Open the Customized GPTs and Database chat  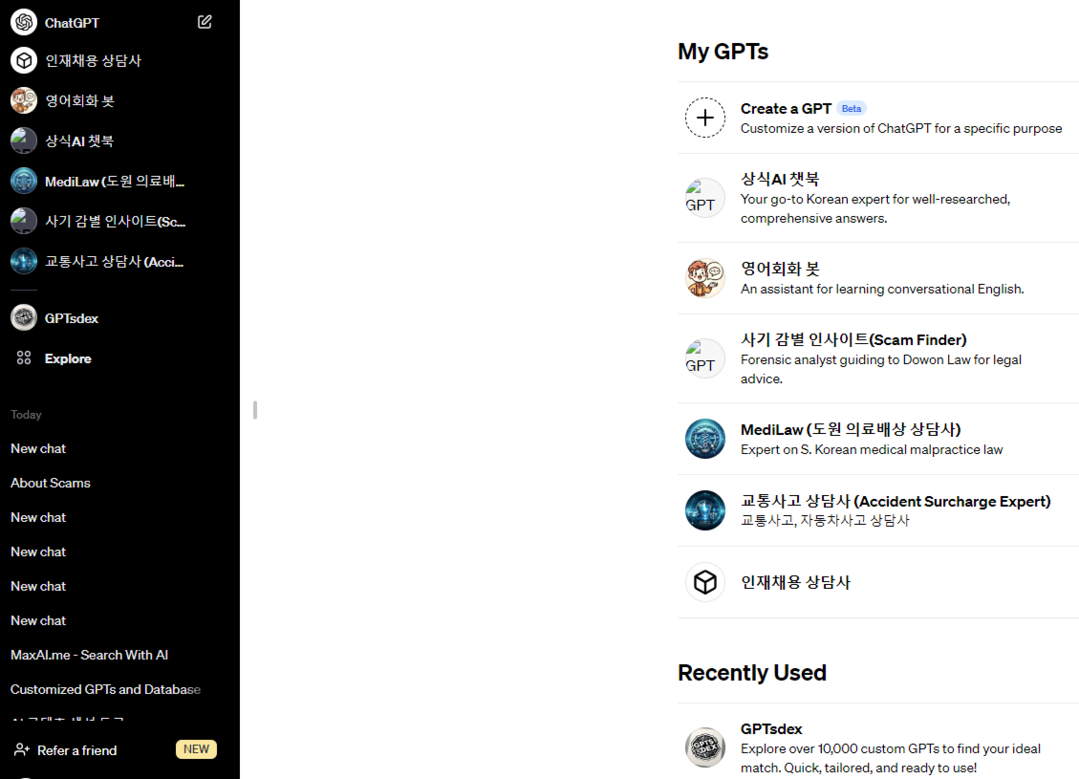click(105, 690)
